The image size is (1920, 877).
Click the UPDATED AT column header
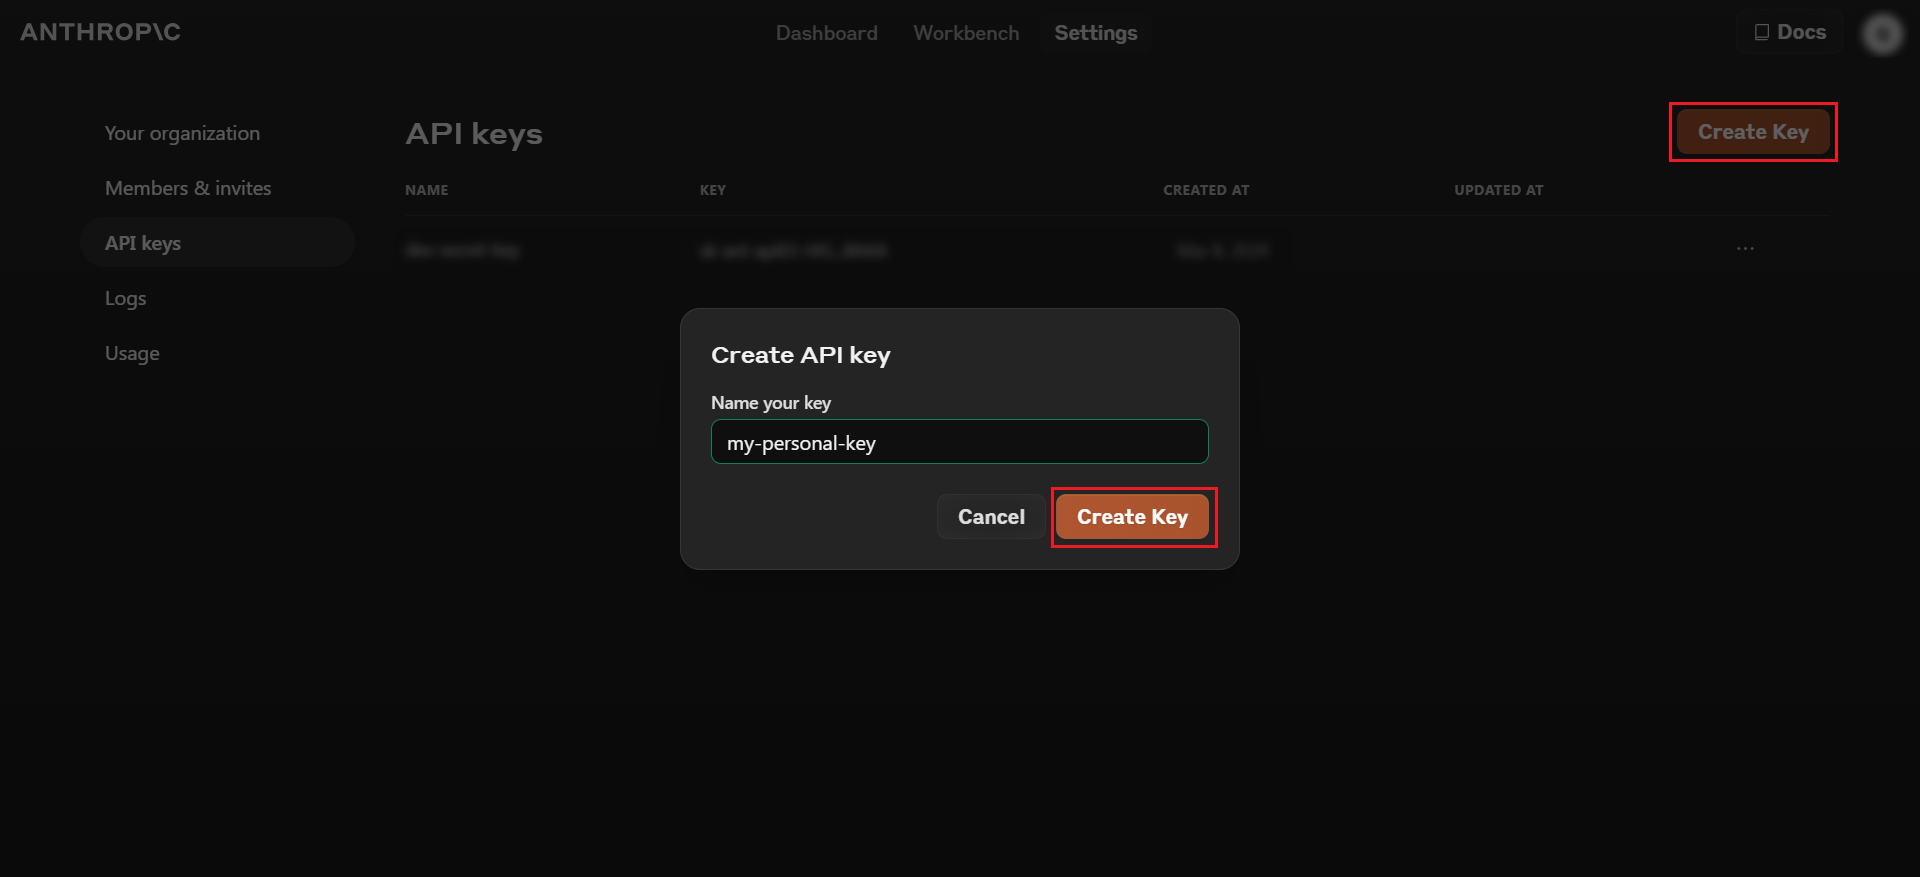1498,190
